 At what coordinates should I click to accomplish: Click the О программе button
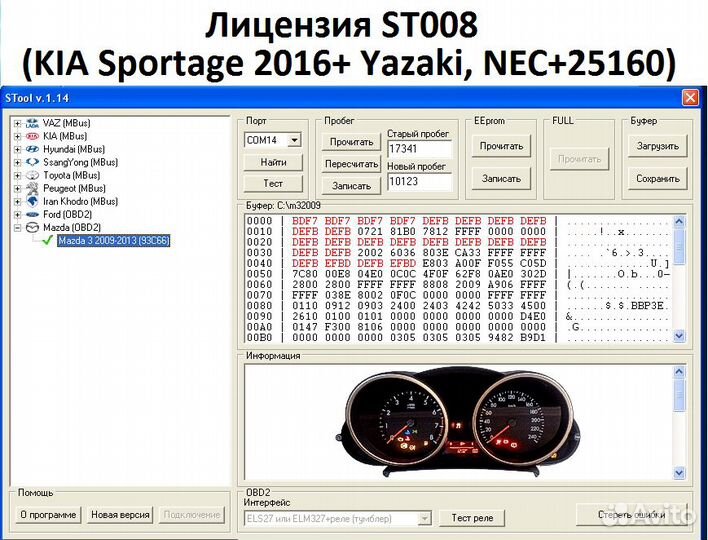[x=48, y=515]
